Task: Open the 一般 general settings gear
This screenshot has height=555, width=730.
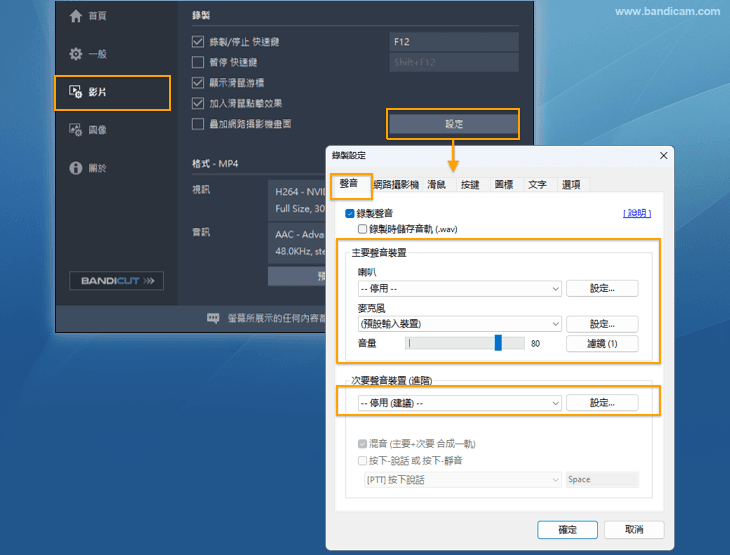Action: click(88, 54)
